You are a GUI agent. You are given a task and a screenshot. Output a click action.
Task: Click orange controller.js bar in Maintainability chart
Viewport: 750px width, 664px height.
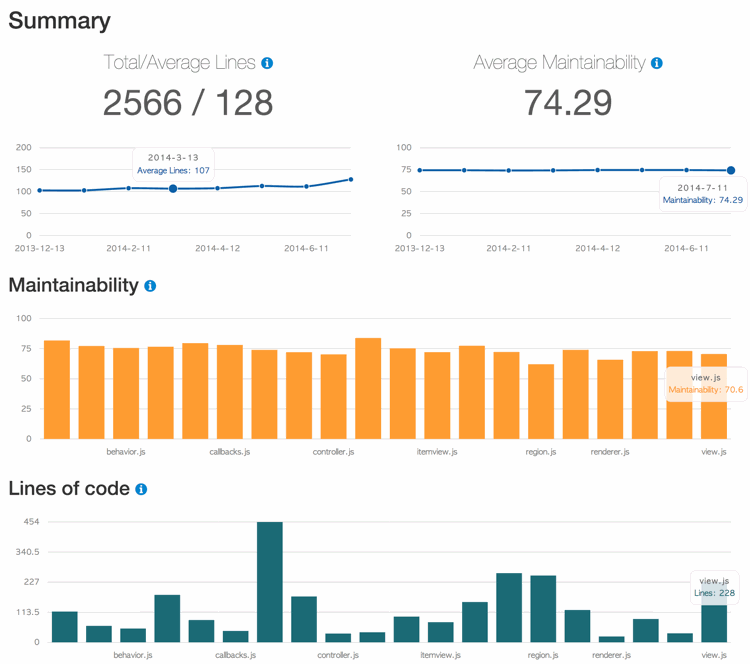[x=333, y=397]
